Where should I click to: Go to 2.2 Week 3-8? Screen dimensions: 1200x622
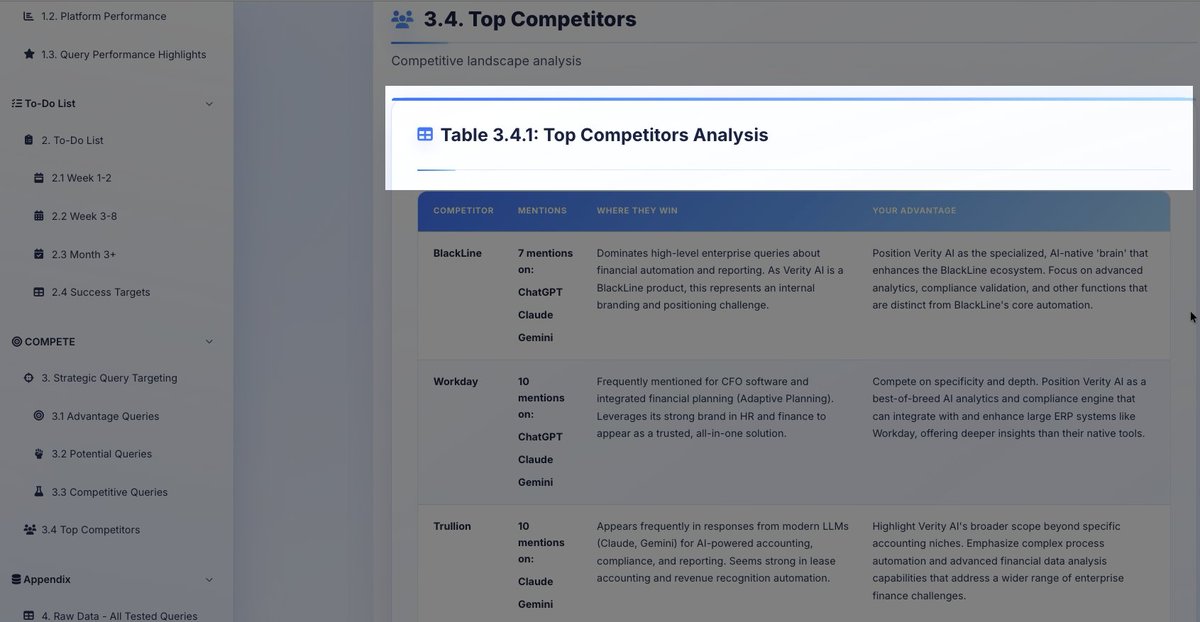point(84,216)
